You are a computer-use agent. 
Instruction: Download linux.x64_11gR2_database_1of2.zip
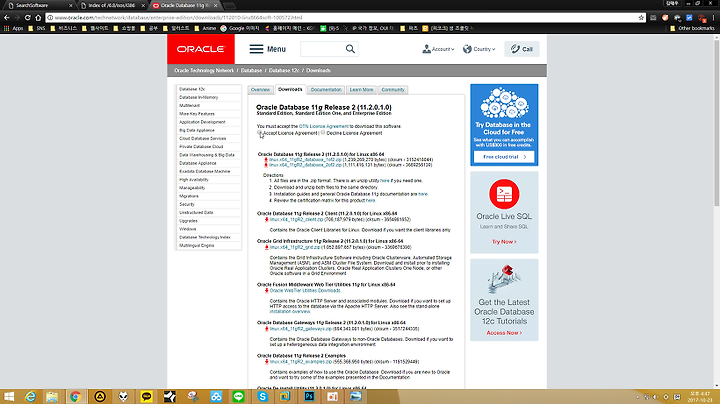coord(305,160)
